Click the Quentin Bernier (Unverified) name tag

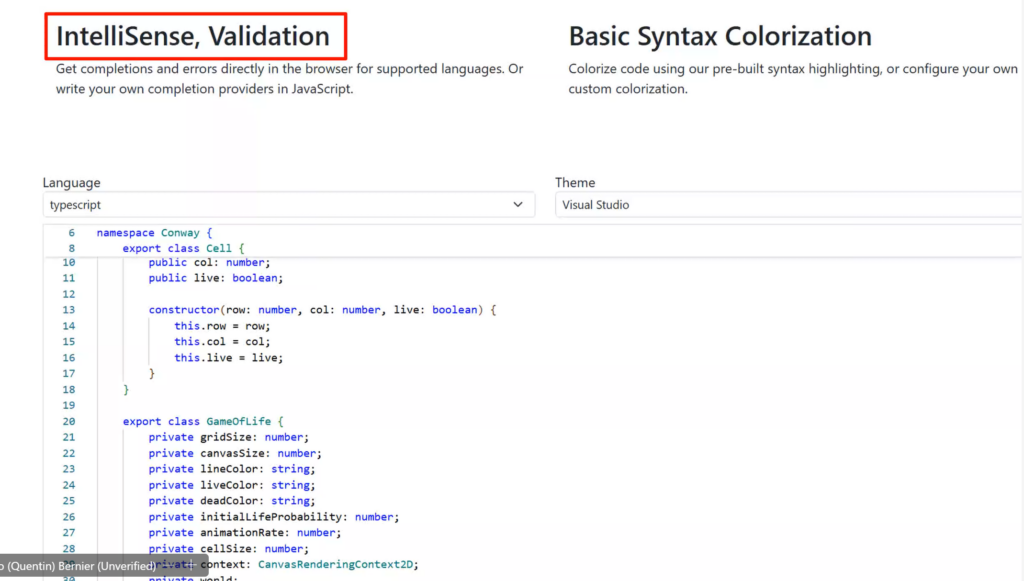click(80, 566)
